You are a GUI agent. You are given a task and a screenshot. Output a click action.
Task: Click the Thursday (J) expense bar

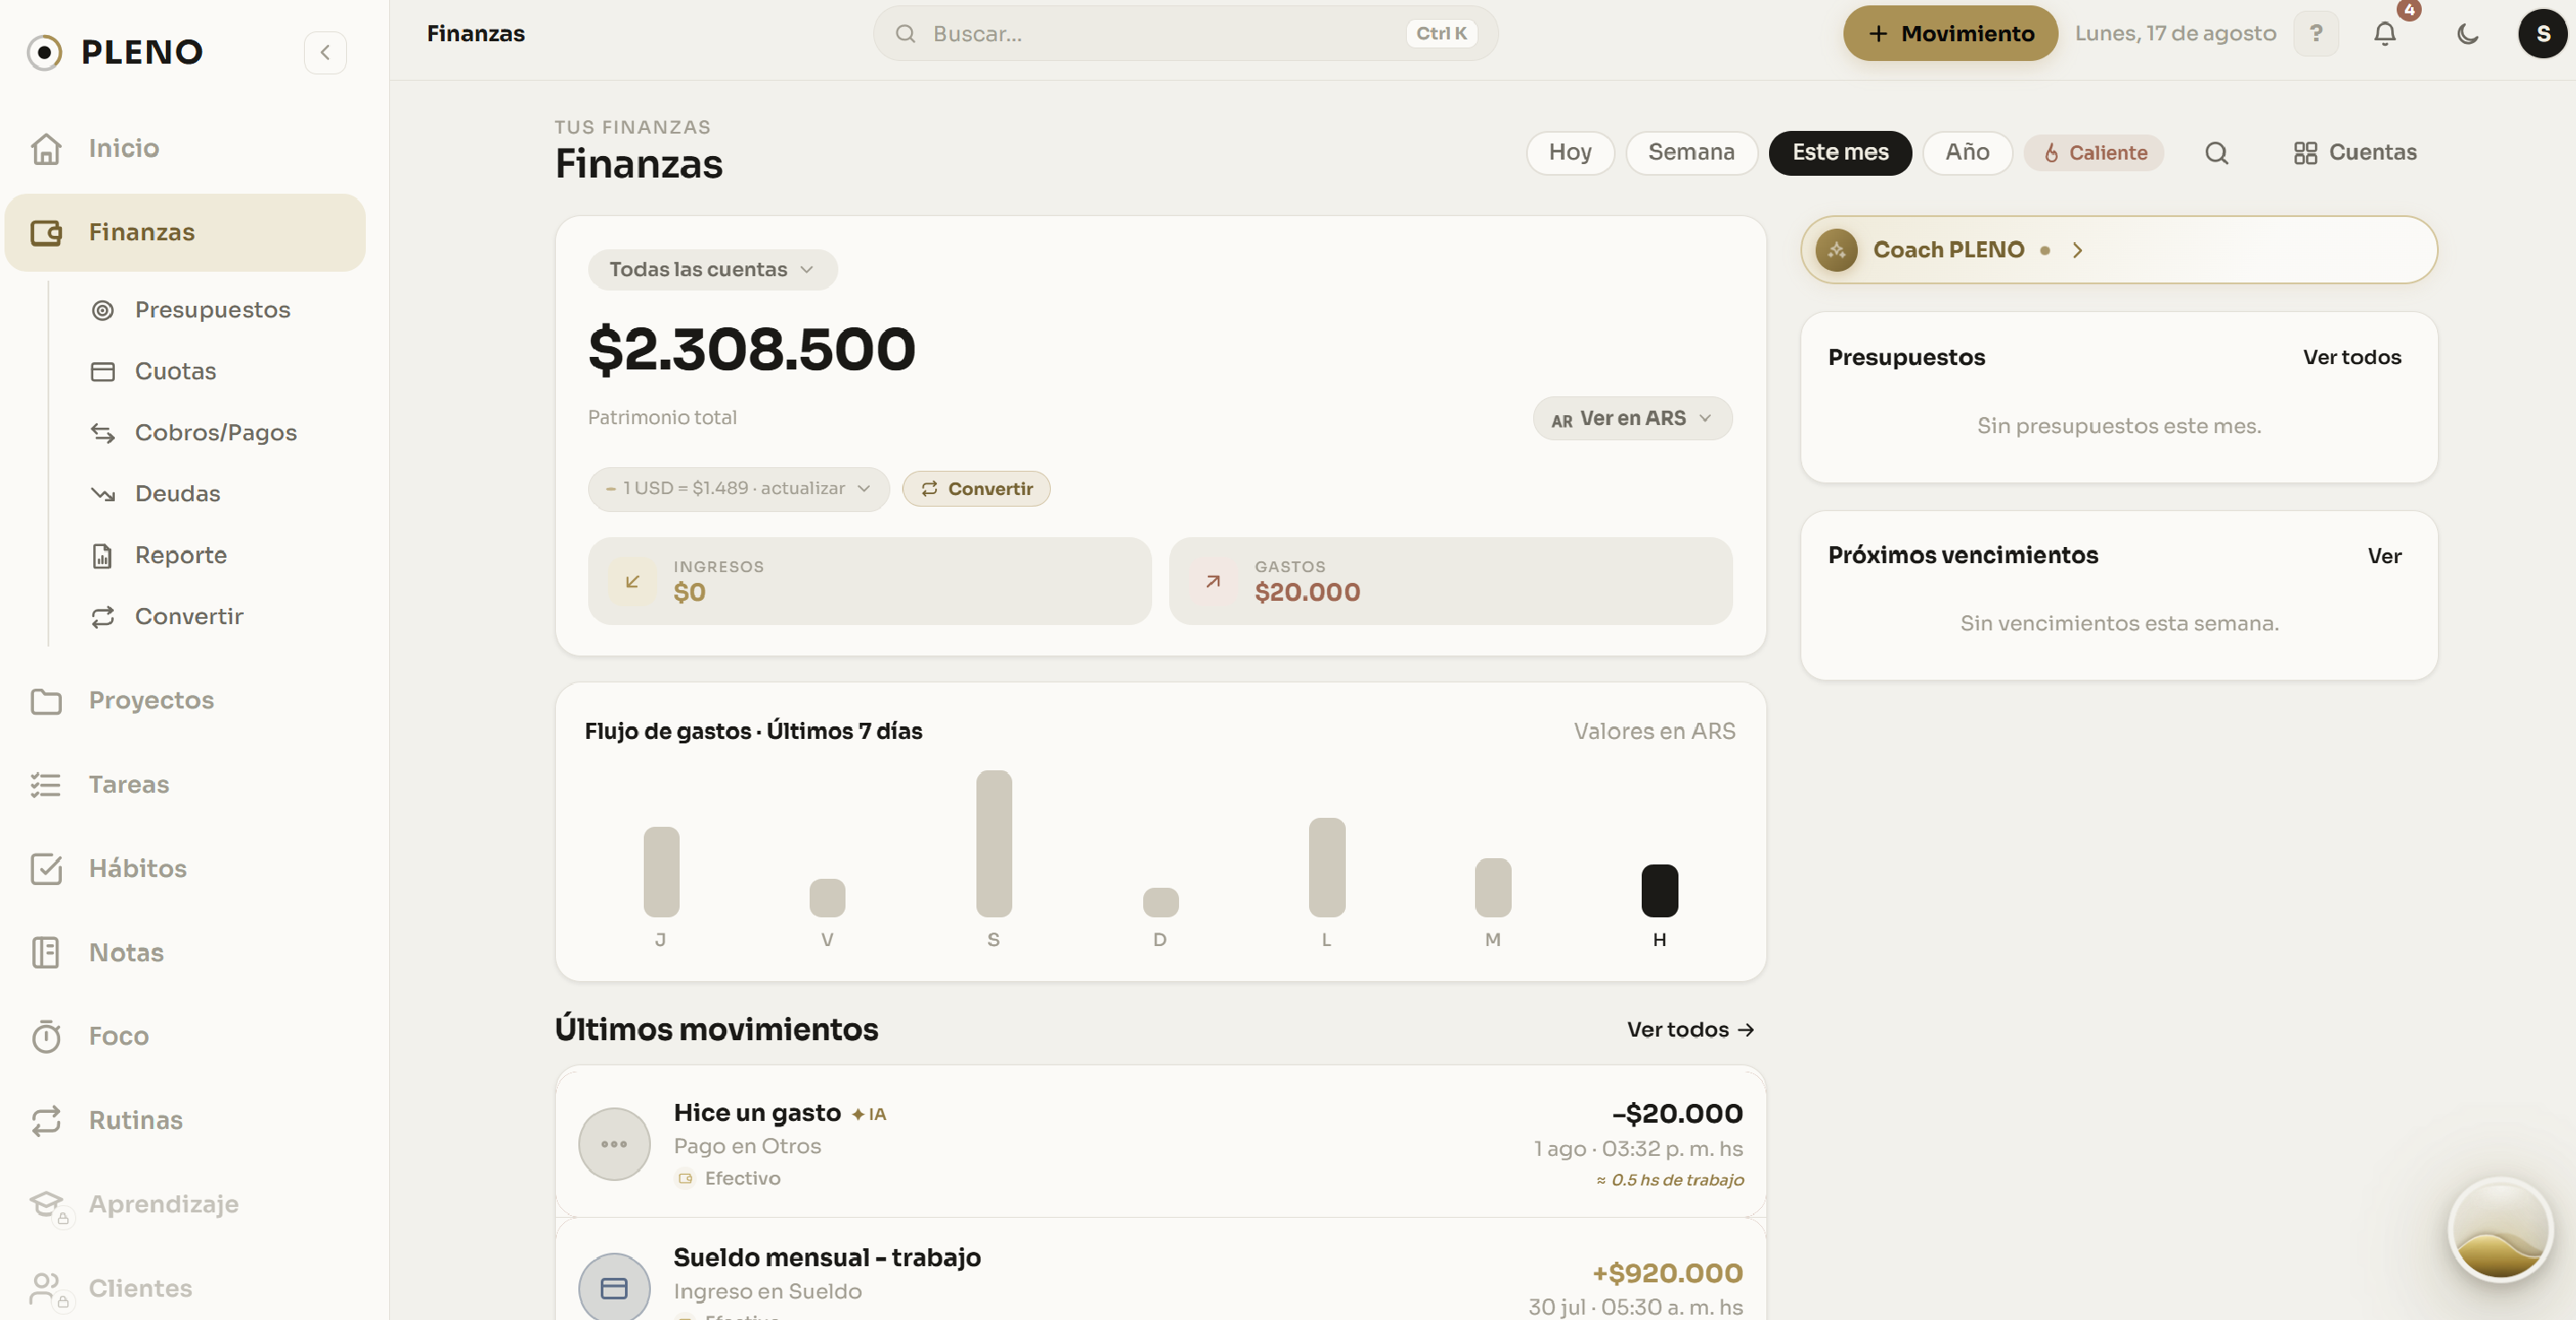[660, 872]
